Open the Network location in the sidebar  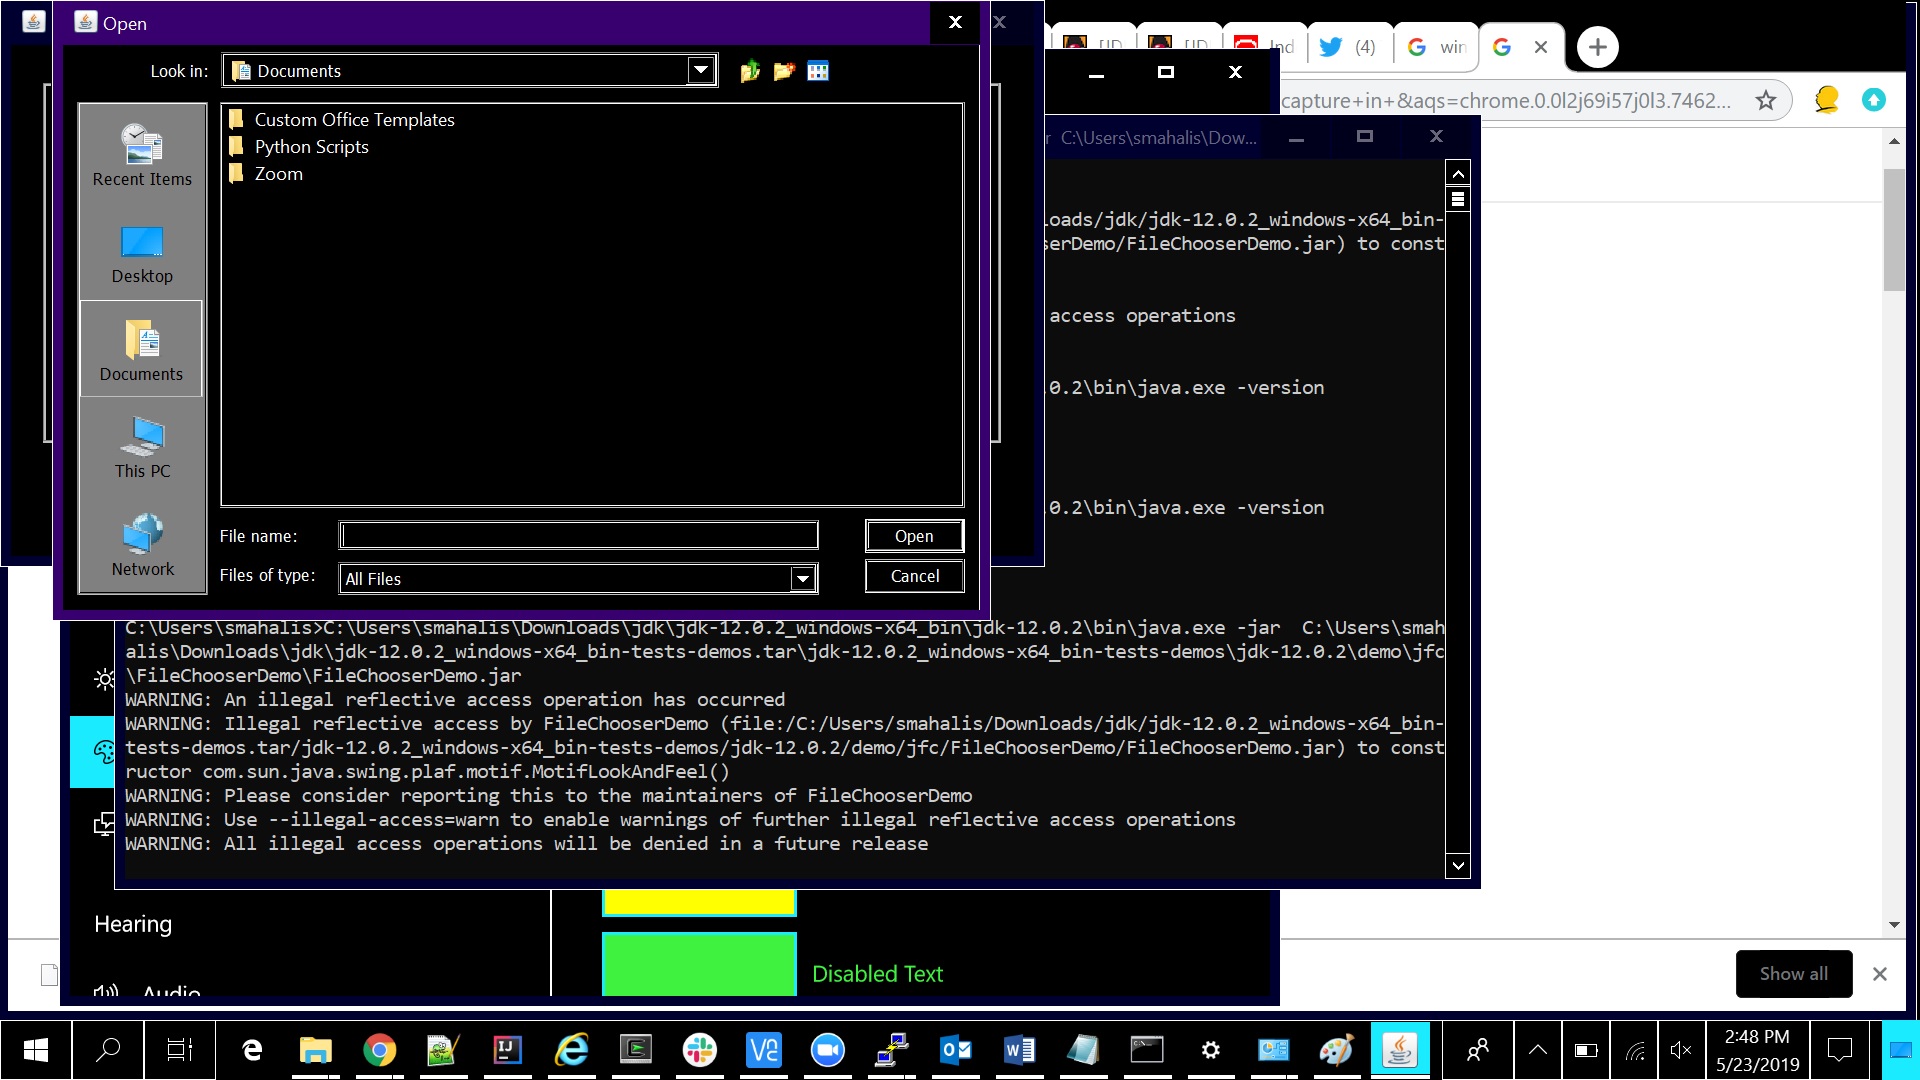pyautogui.click(x=142, y=546)
